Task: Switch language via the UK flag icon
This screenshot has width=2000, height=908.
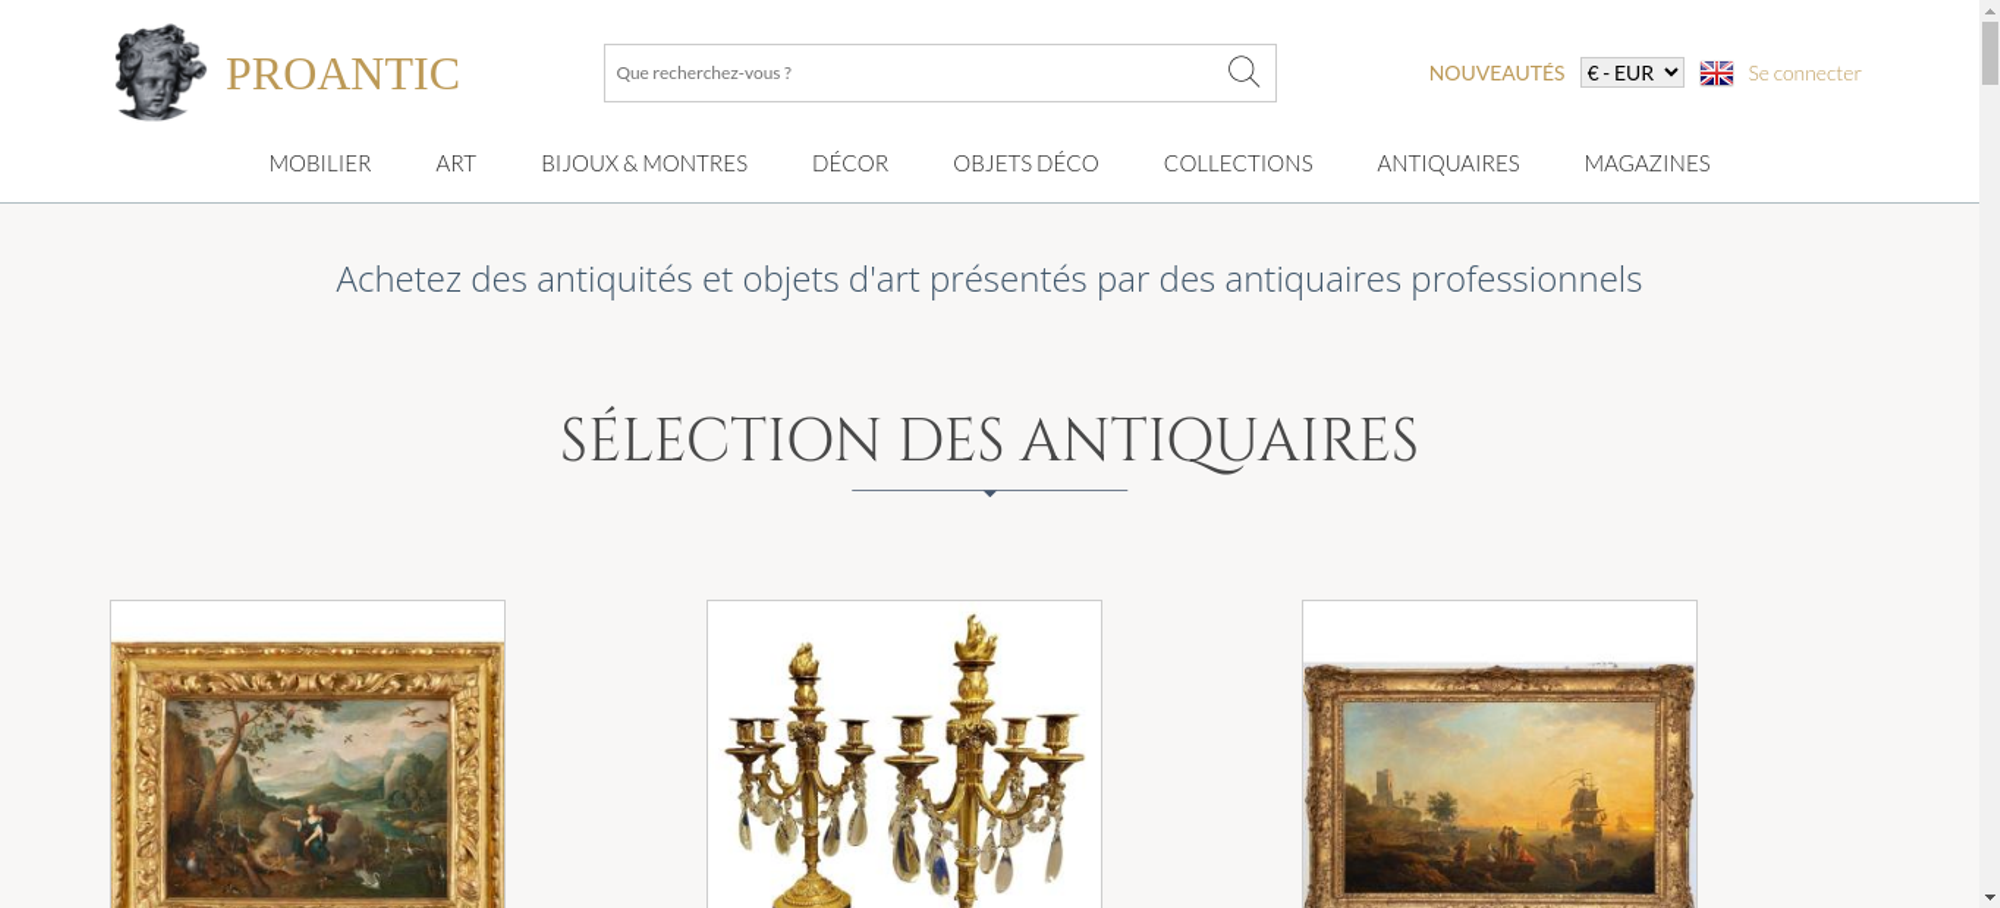Action: (1716, 73)
